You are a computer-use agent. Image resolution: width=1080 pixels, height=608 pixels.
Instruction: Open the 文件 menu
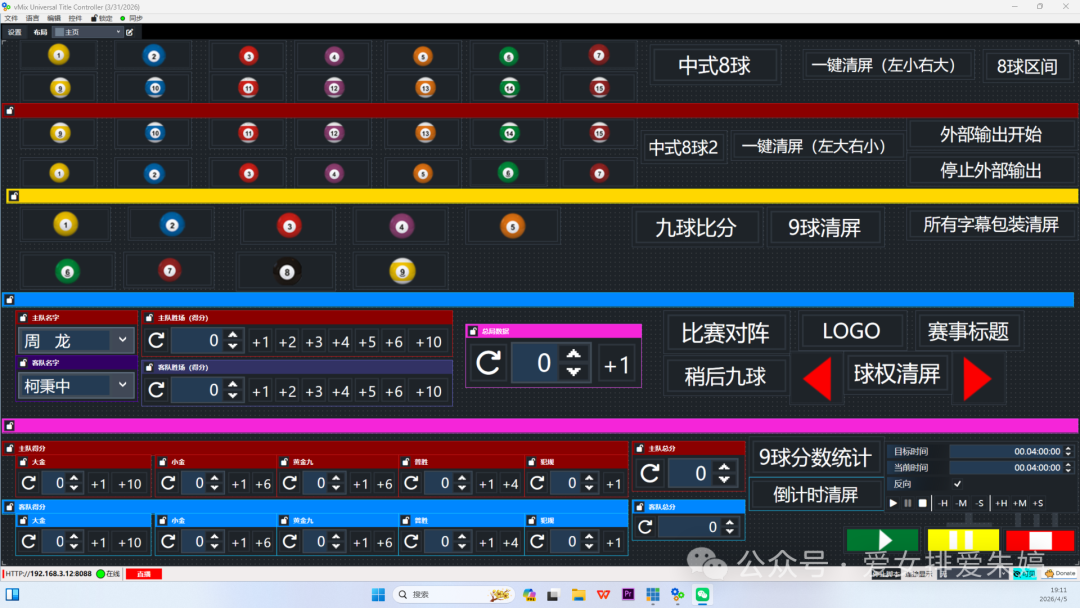tap(12, 17)
